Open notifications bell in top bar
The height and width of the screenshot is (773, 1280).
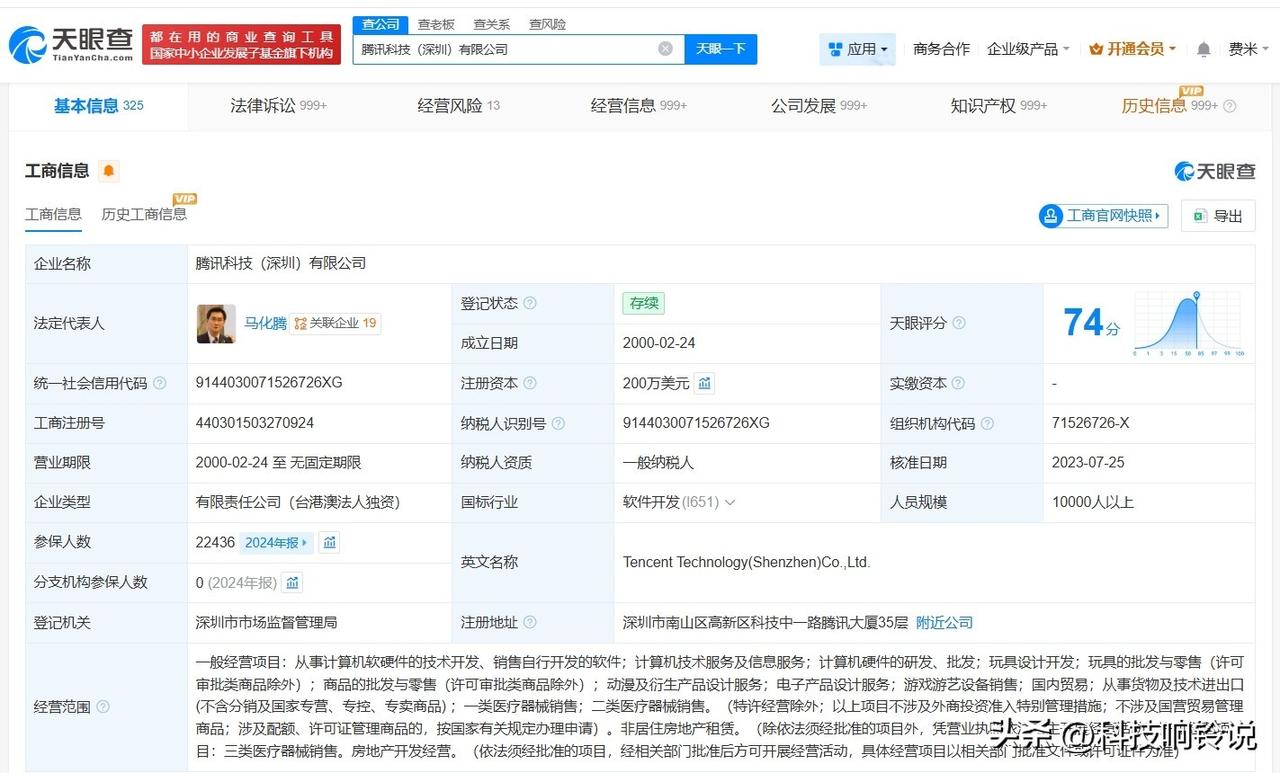(1204, 49)
